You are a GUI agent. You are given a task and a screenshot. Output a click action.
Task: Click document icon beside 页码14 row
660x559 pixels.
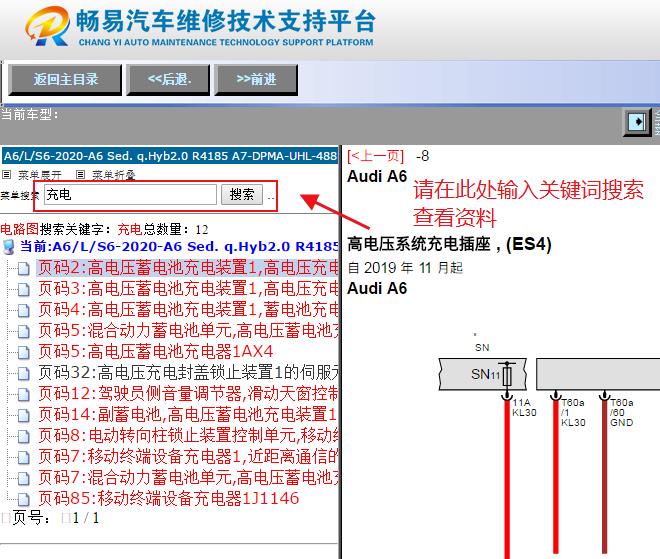pyautogui.click(x=24, y=415)
